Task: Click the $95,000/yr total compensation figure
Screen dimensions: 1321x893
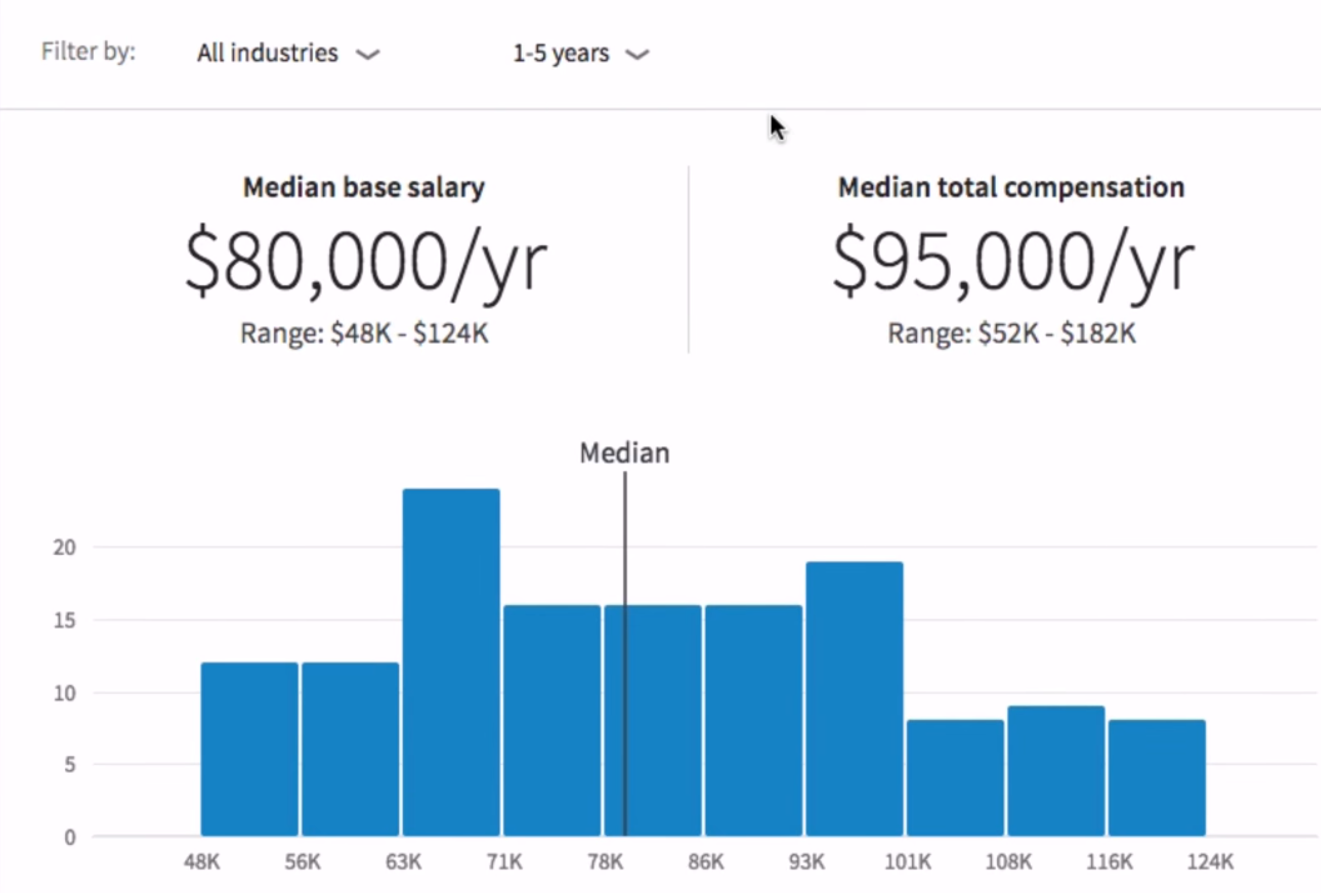Action: point(1012,261)
